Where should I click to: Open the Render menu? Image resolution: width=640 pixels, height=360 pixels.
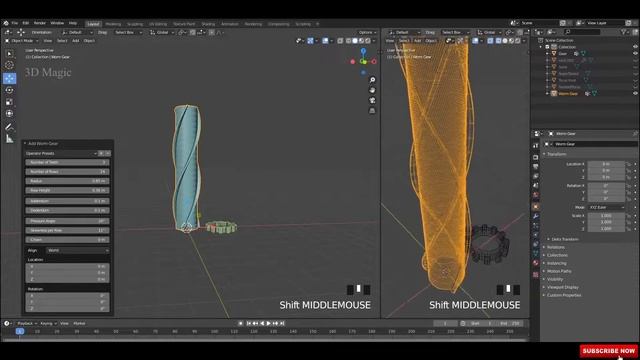40,23
